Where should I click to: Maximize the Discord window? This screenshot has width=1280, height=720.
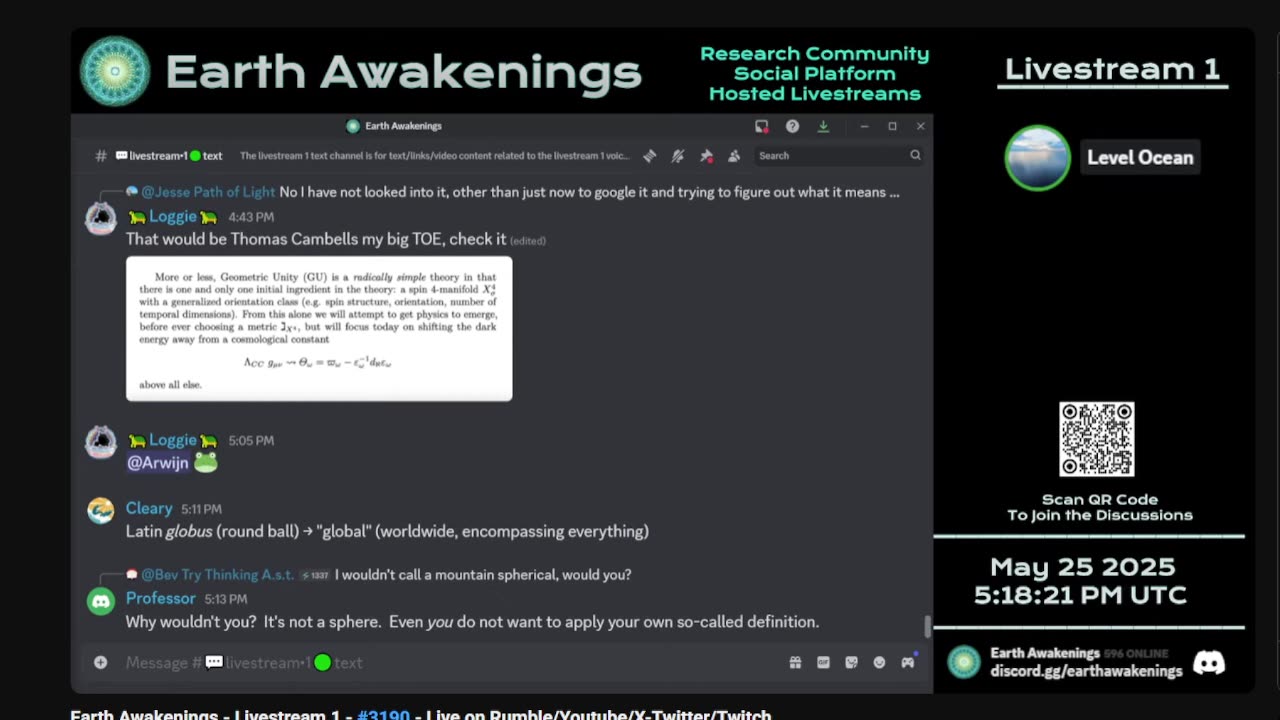click(892, 126)
